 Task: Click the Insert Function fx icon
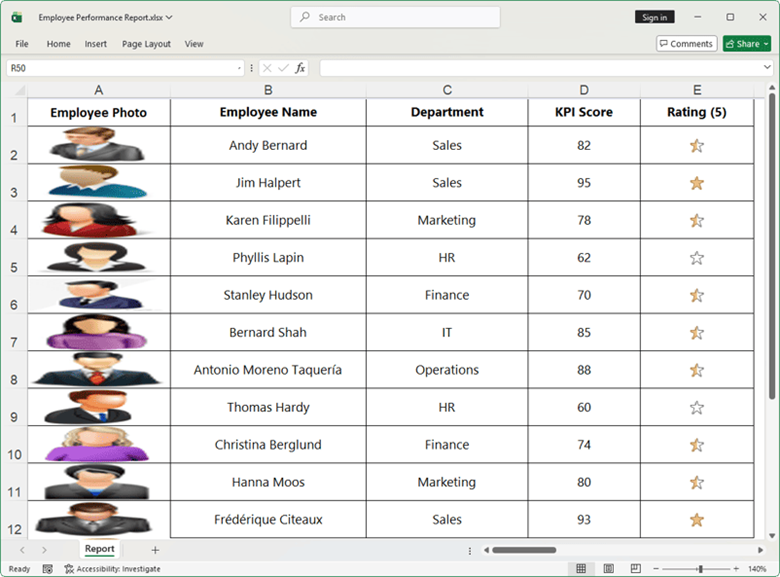point(300,68)
